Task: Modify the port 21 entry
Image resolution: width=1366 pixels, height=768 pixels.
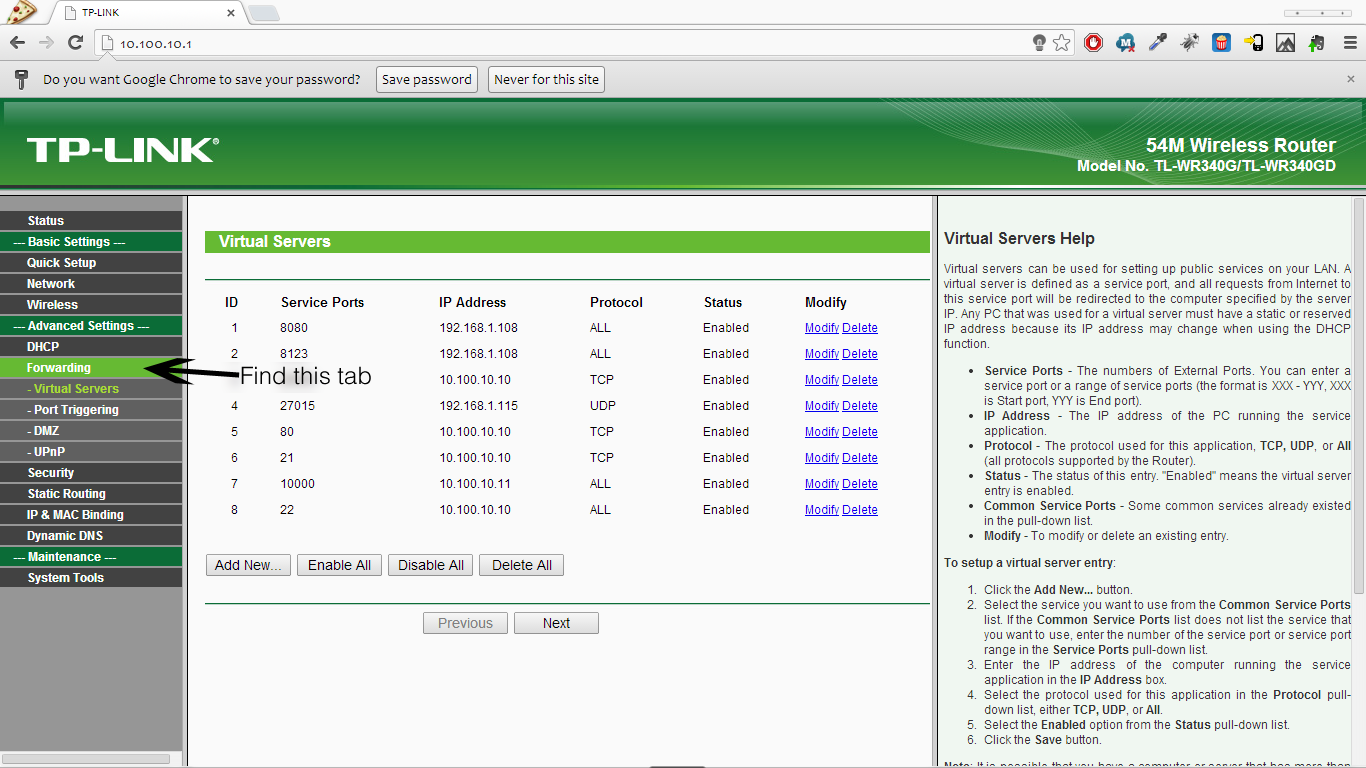Action: click(x=822, y=458)
